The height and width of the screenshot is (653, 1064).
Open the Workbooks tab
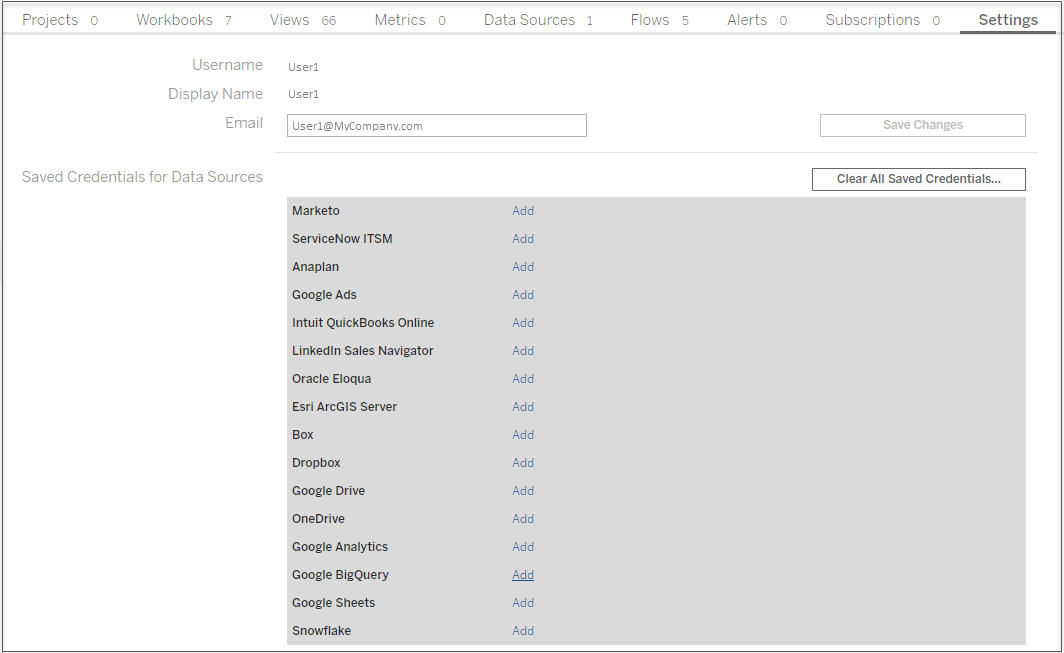point(184,20)
